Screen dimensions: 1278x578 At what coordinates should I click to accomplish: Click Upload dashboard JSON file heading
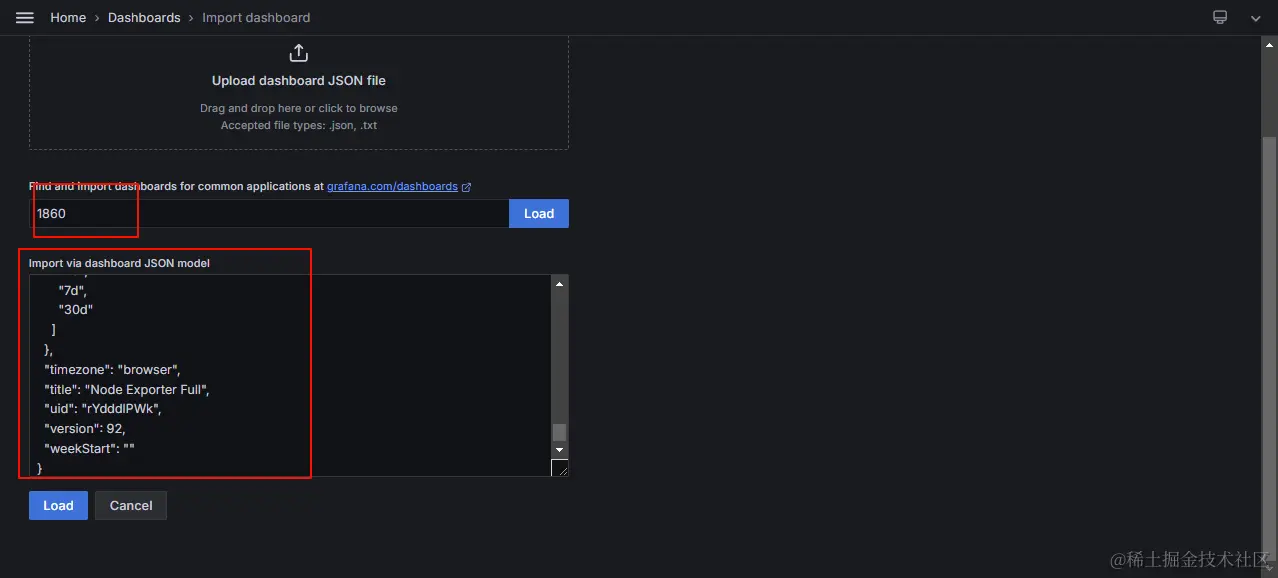(x=299, y=81)
